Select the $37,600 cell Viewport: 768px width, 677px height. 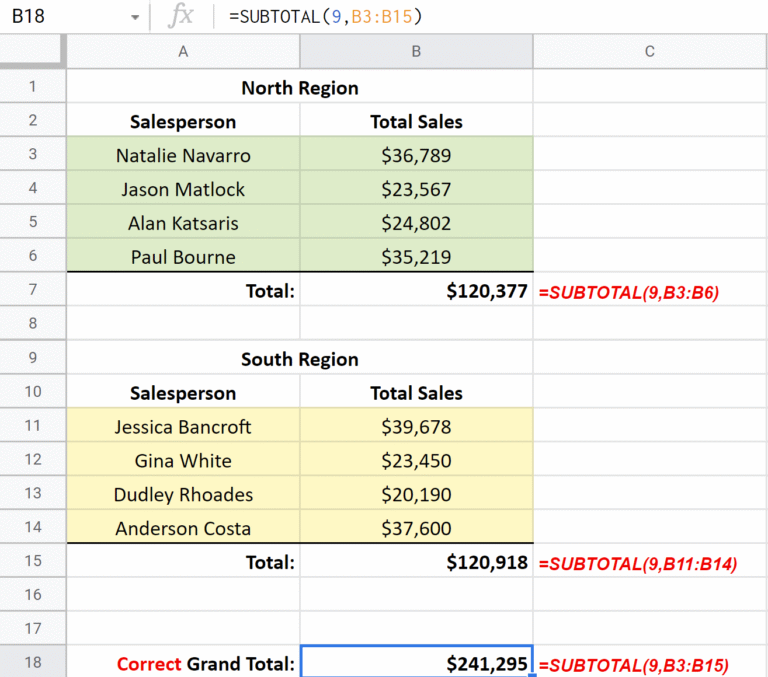click(416, 527)
